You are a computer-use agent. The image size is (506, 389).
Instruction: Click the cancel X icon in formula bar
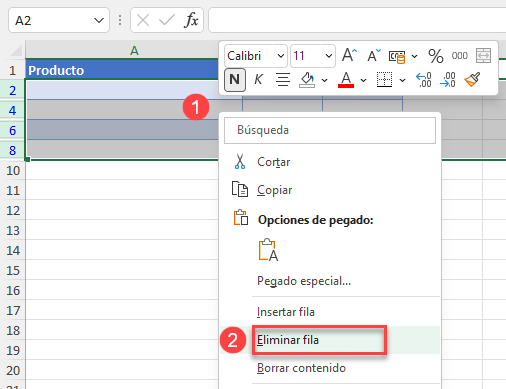tap(143, 20)
